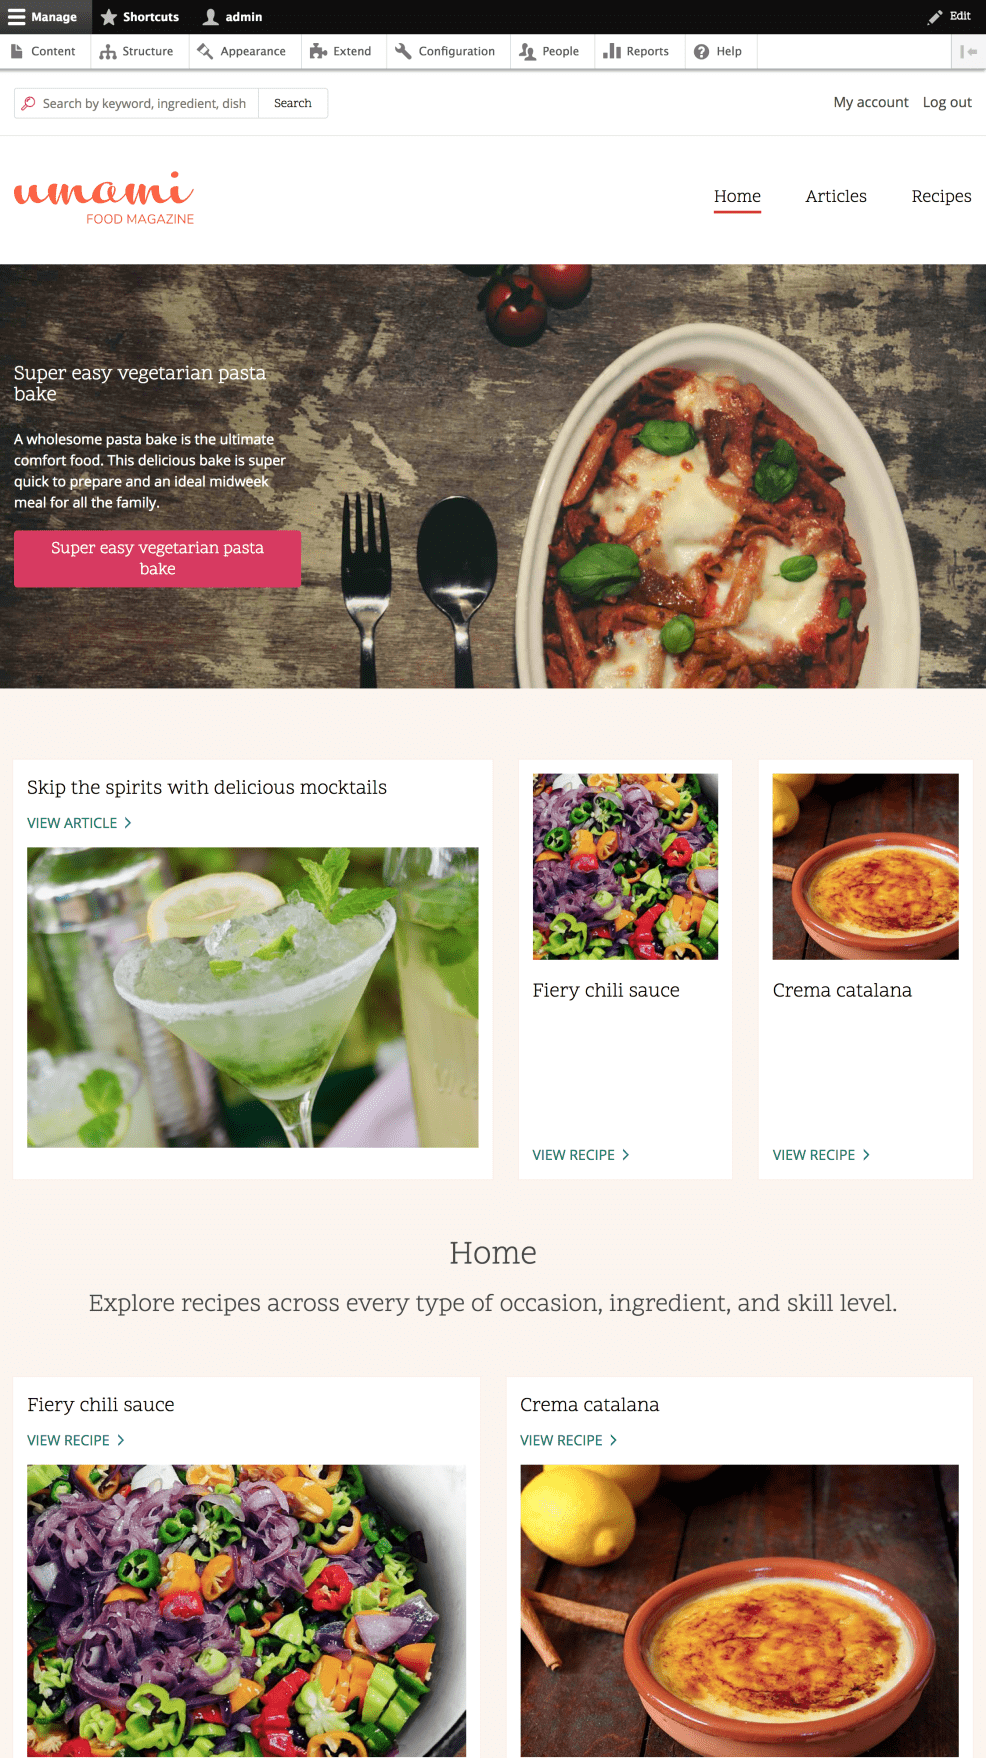Open the Help admin menu
986x1758 pixels.
[719, 51]
